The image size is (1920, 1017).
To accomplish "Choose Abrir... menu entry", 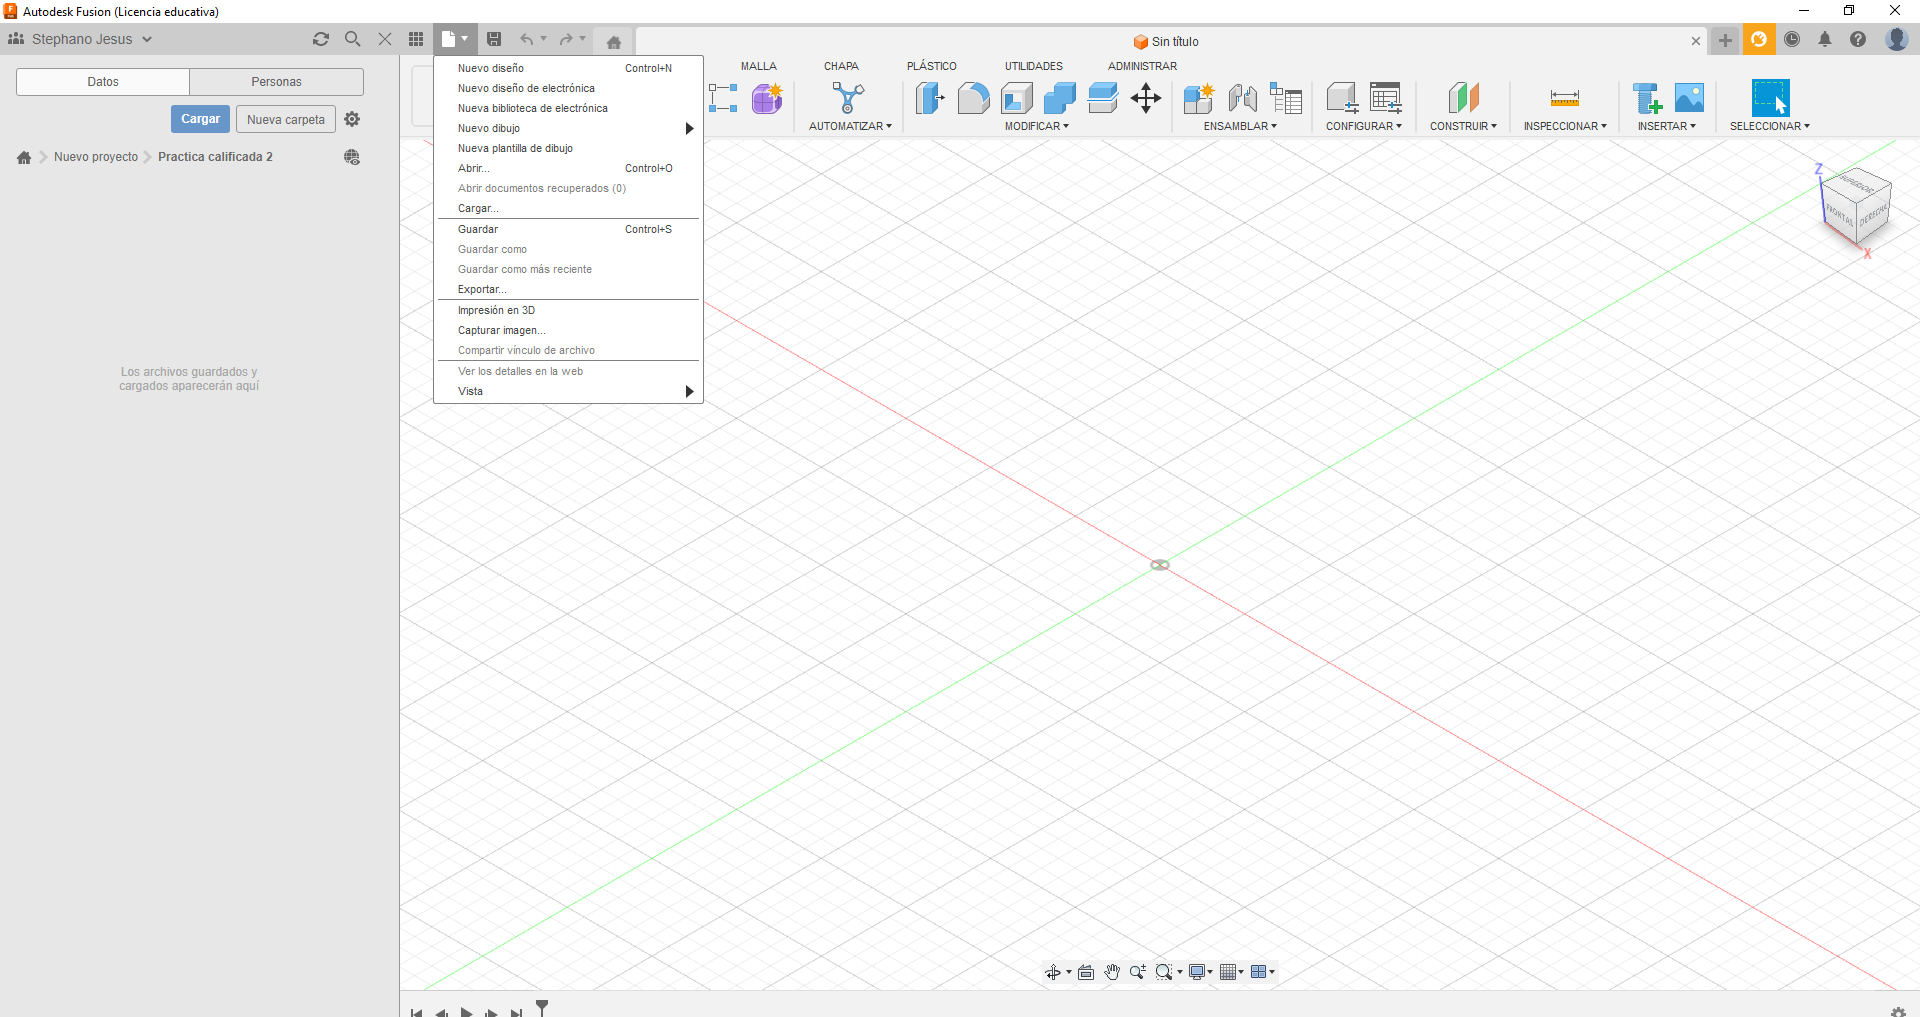I will coord(568,168).
